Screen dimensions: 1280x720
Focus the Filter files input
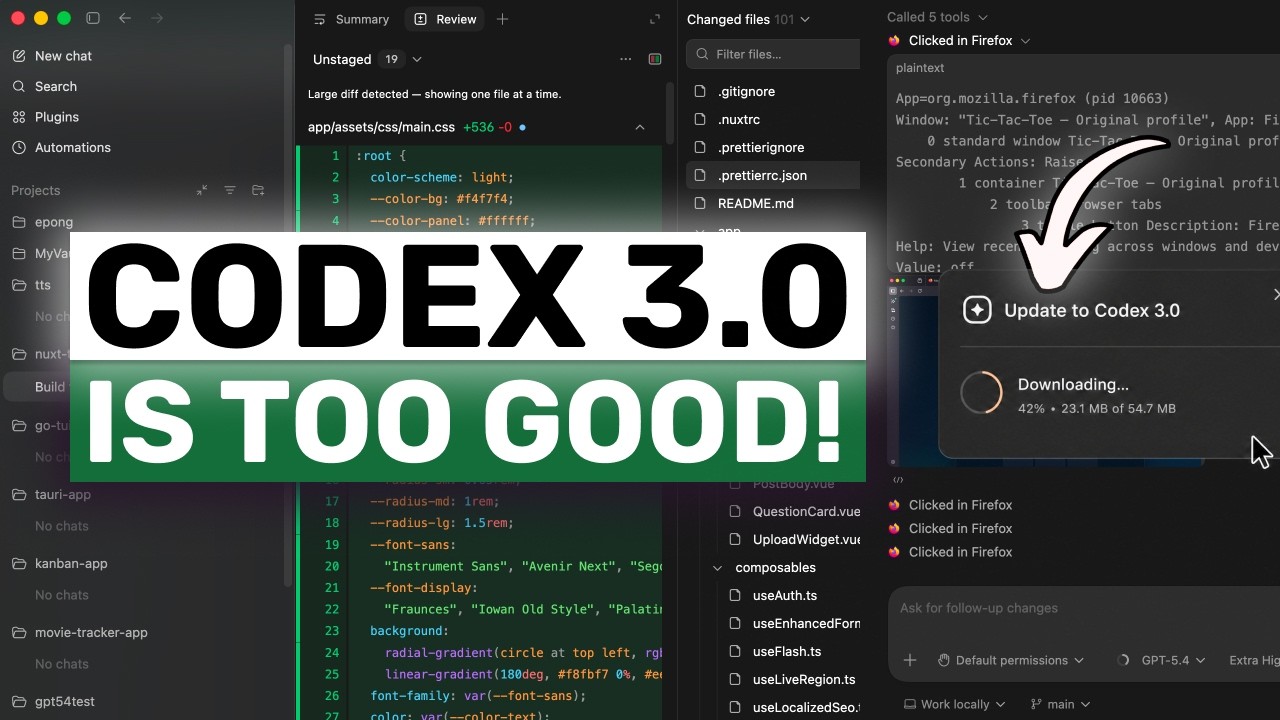[773, 54]
